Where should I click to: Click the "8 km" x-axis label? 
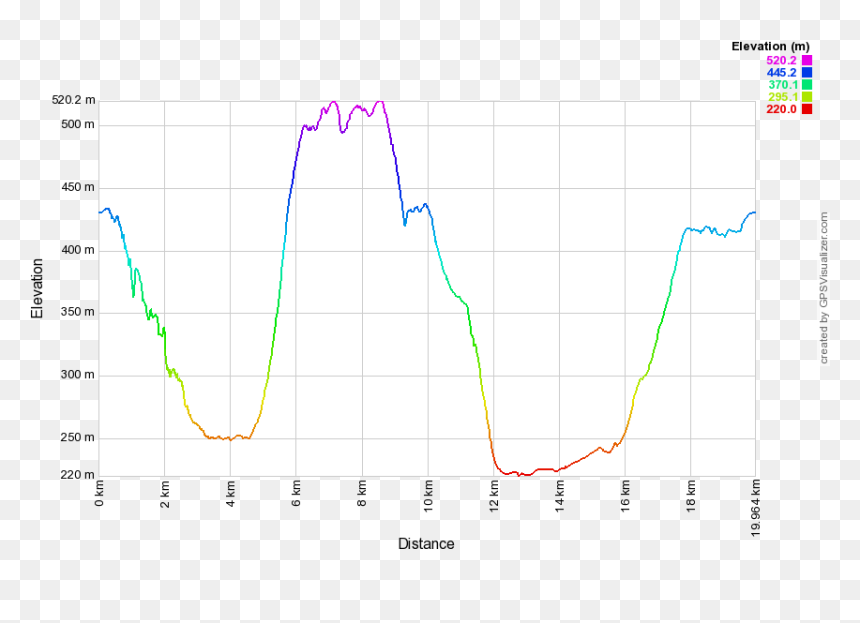click(362, 494)
